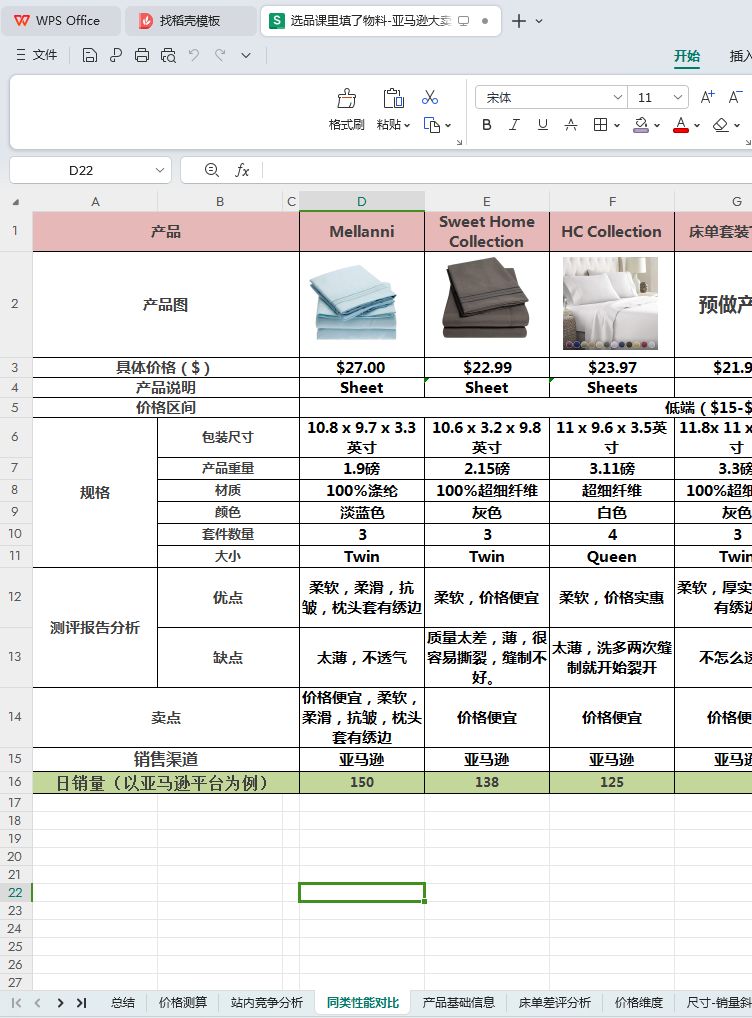Screen dimensions: 752x1018
Task: Click the formula bar input
Action: [x=507, y=170]
